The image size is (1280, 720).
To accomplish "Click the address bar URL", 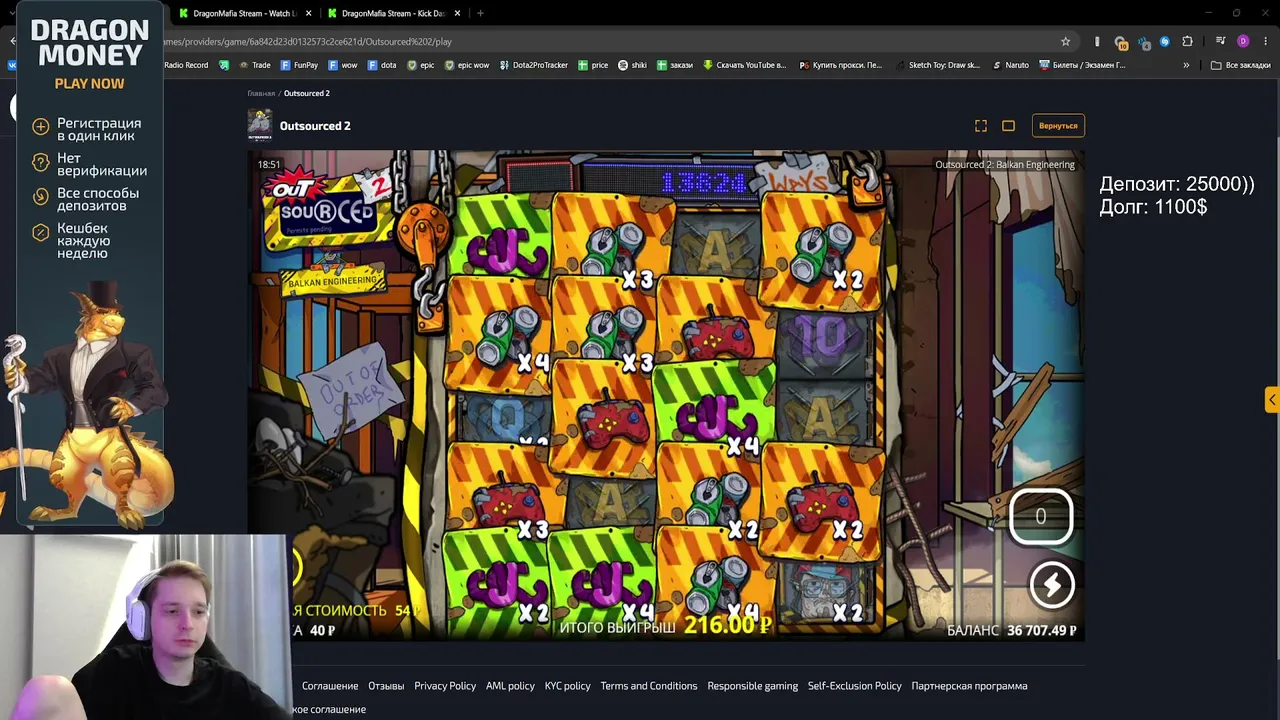I will (308, 42).
